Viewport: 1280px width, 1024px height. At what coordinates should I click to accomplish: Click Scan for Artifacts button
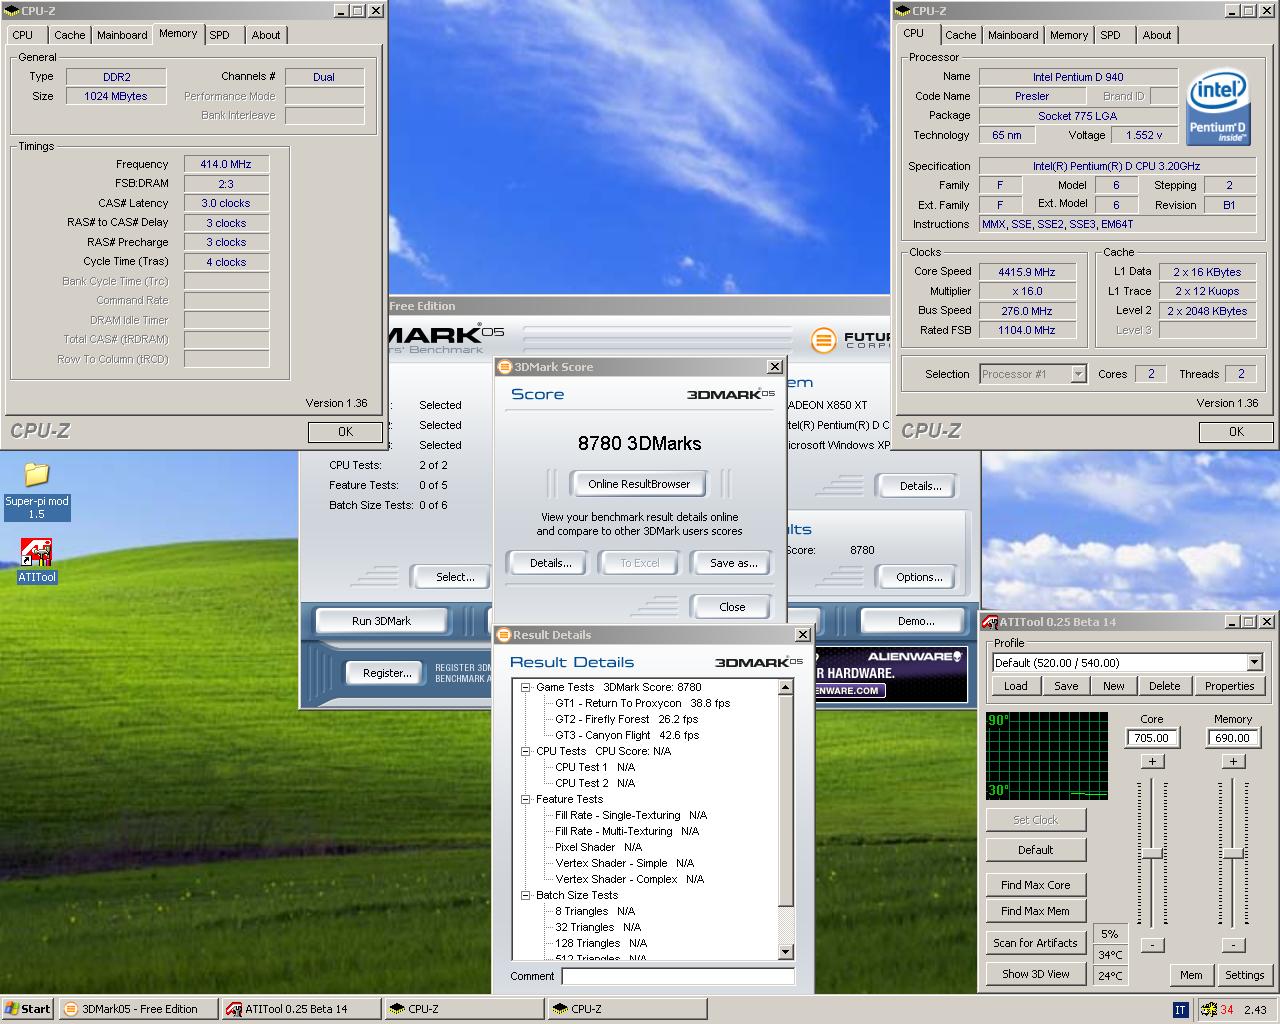pyautogui.click(x=1035, y=943)
